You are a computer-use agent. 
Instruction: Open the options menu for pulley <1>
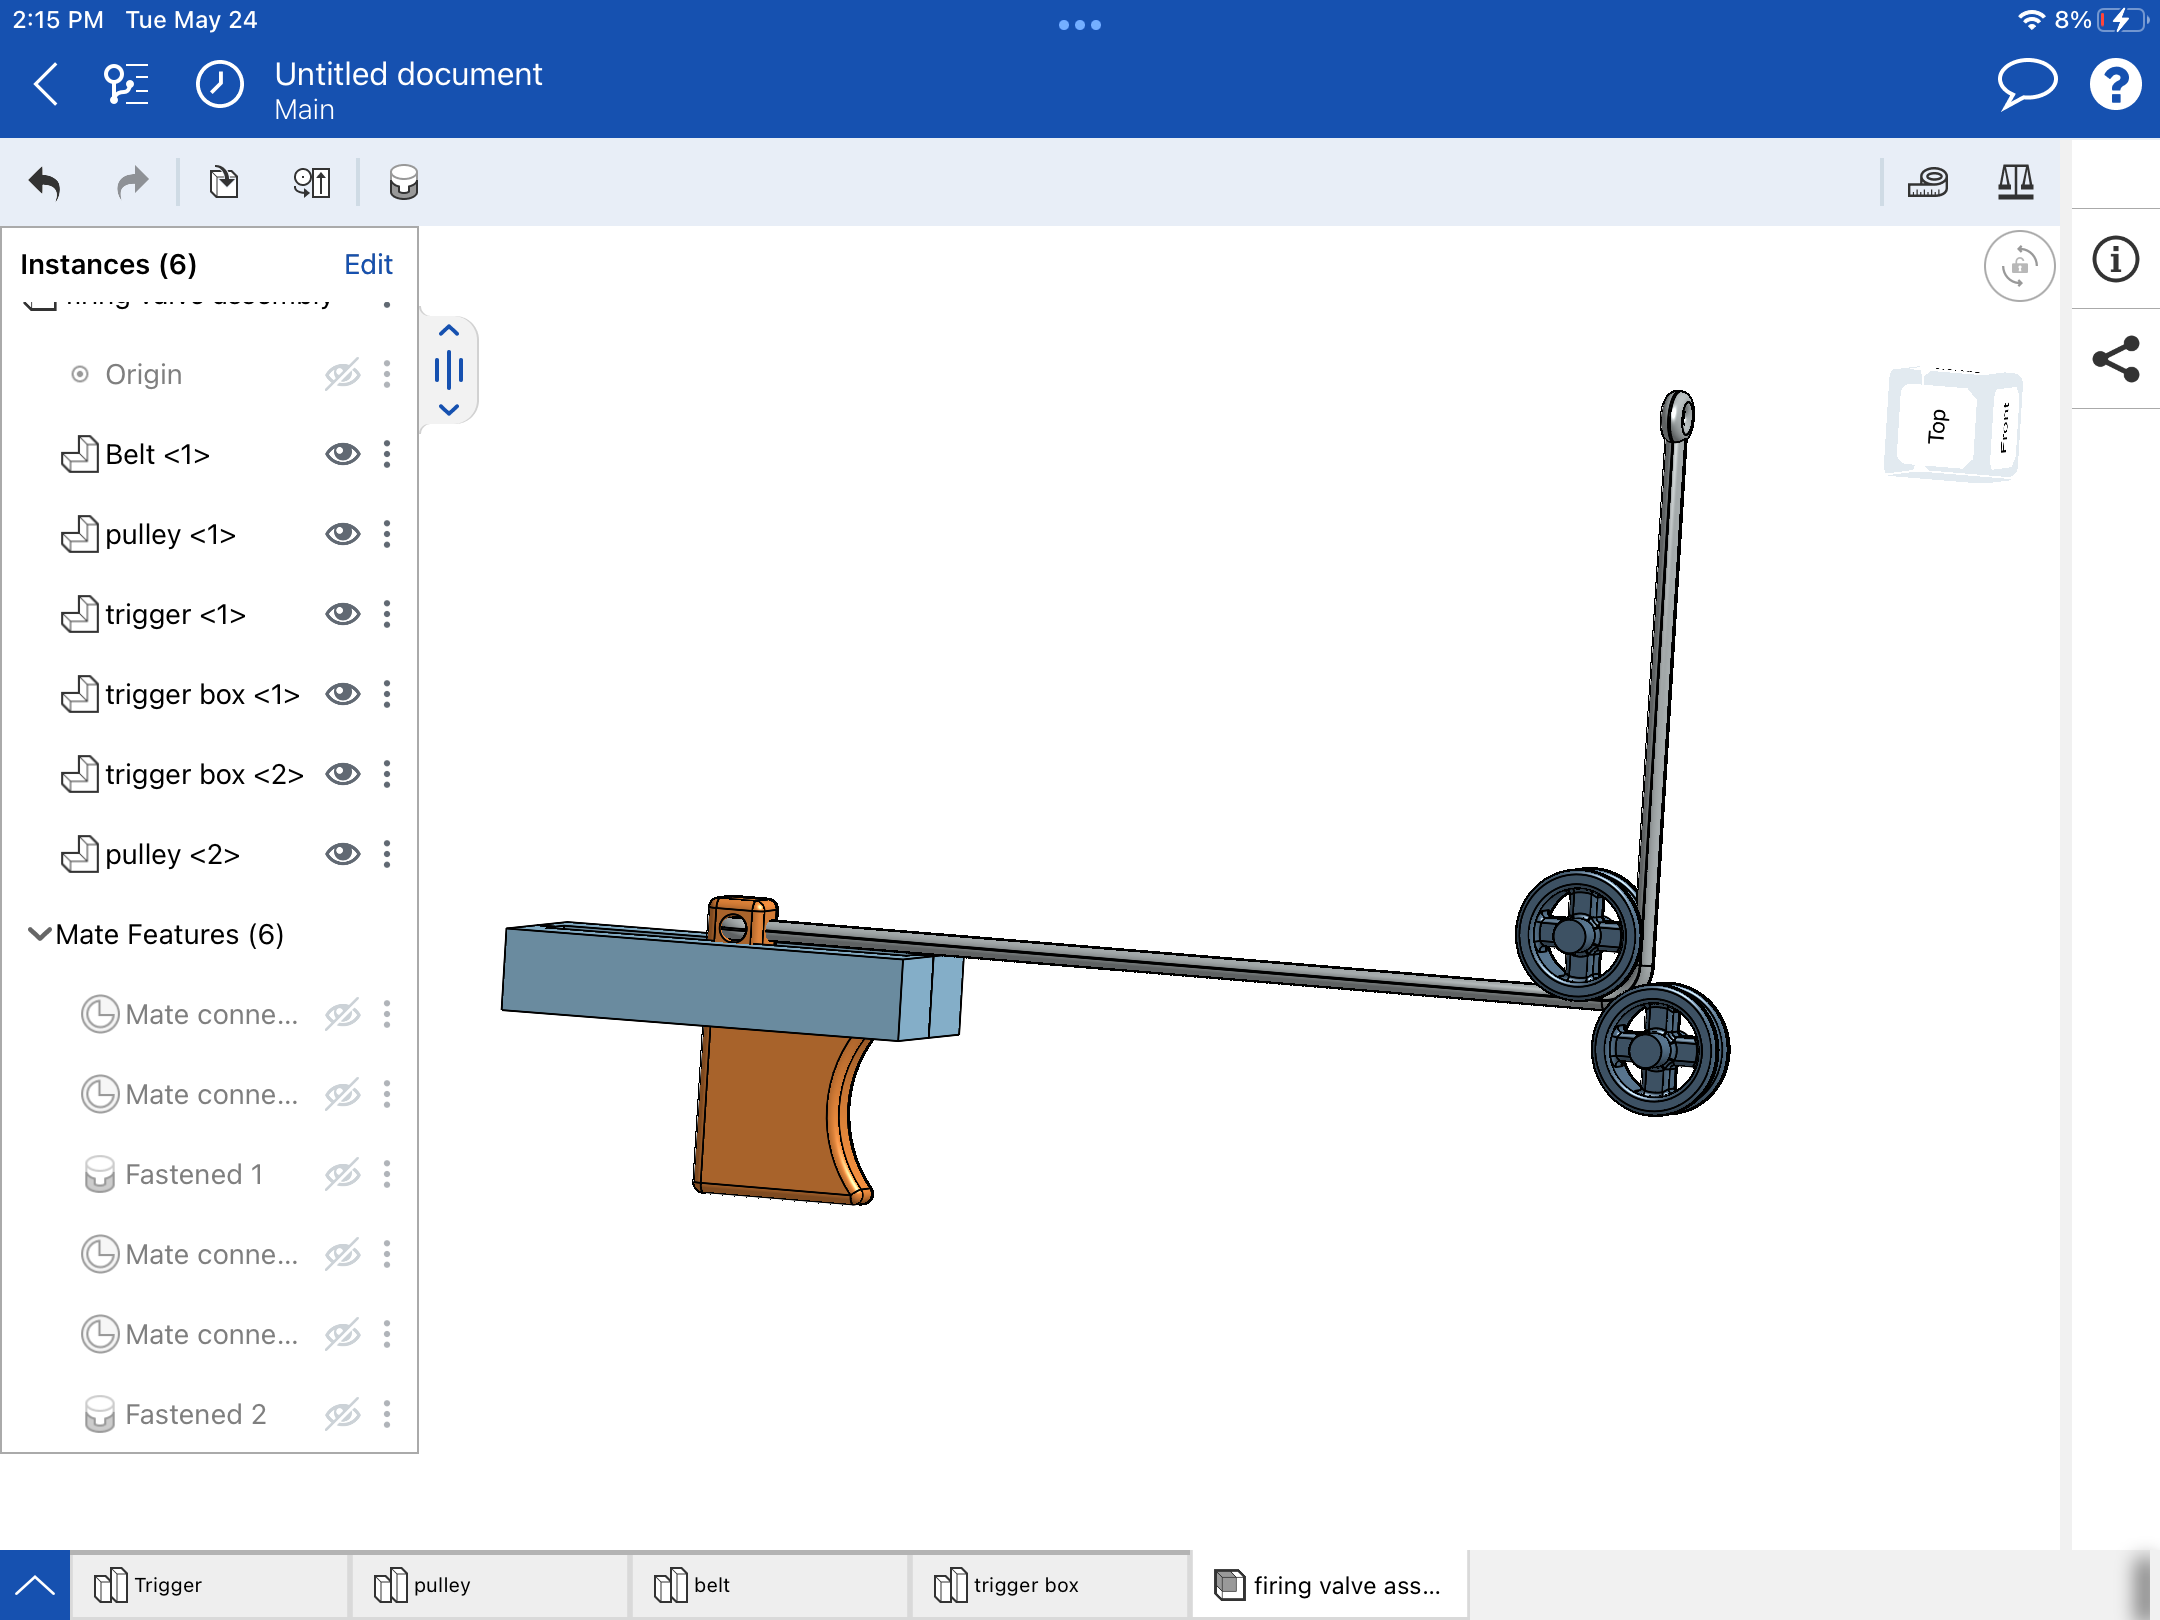(387, 534)
